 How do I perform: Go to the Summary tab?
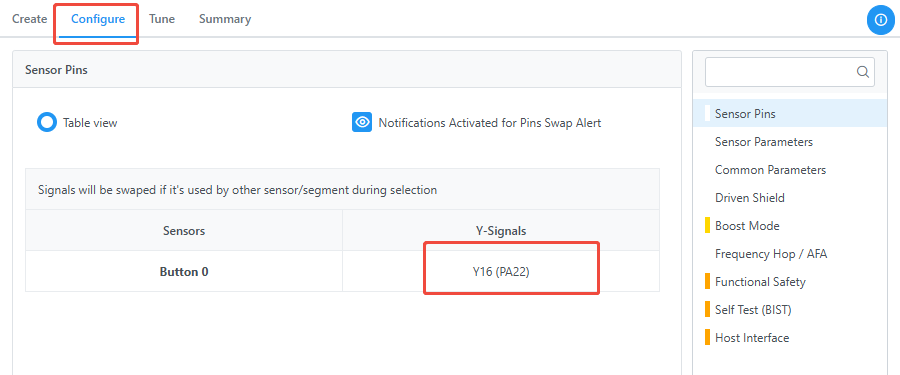click(225, 19)
